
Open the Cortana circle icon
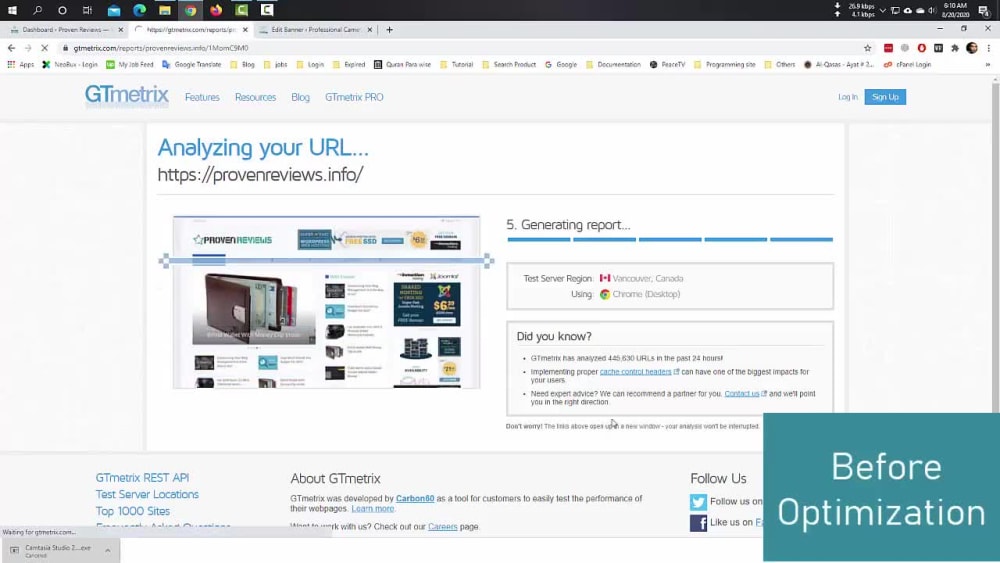[62, 10]
